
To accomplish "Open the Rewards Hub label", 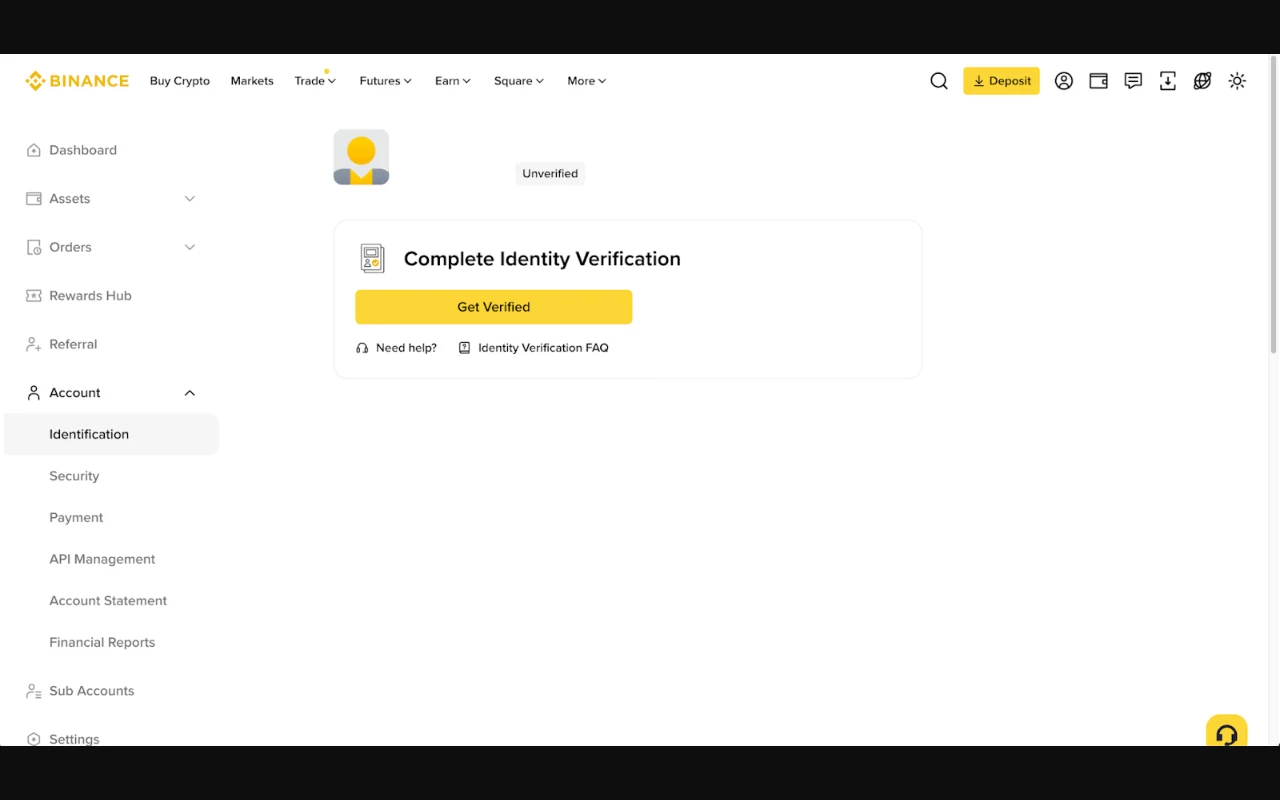I will 90,296.
